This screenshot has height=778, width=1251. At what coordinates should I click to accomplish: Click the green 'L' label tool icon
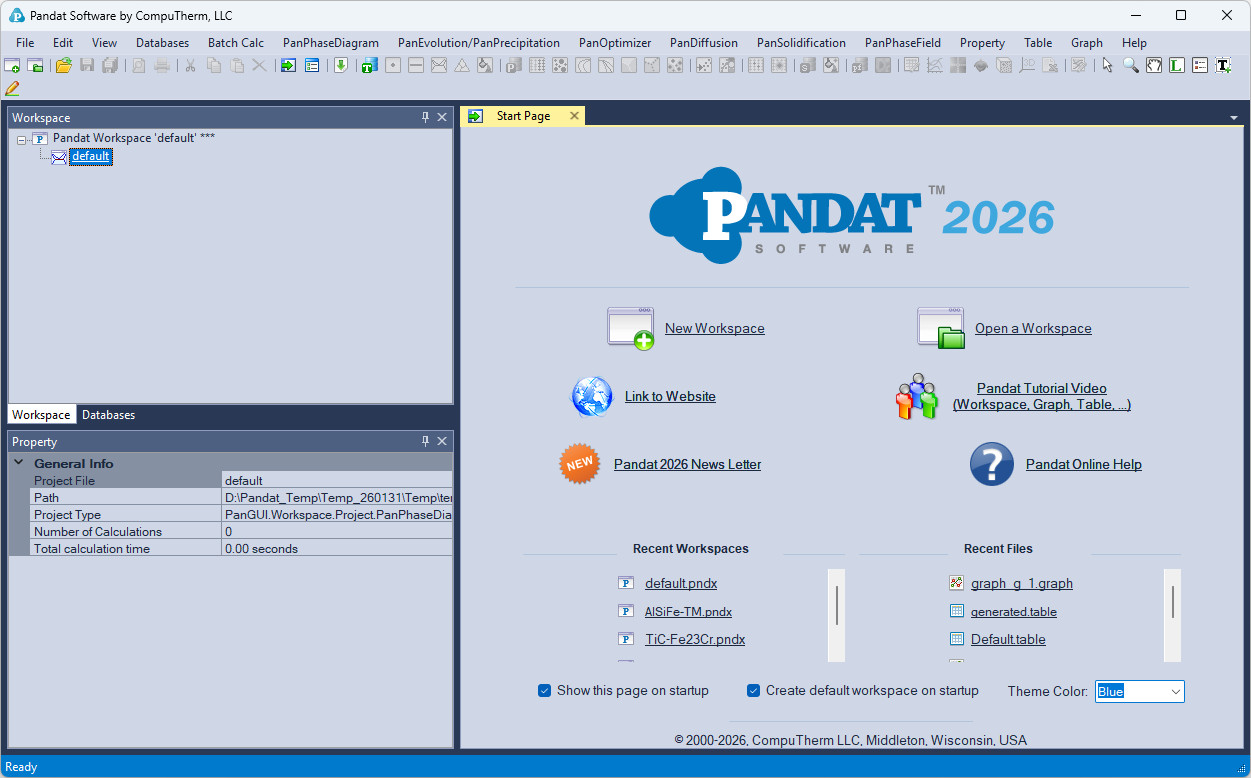coord(1176,66)
